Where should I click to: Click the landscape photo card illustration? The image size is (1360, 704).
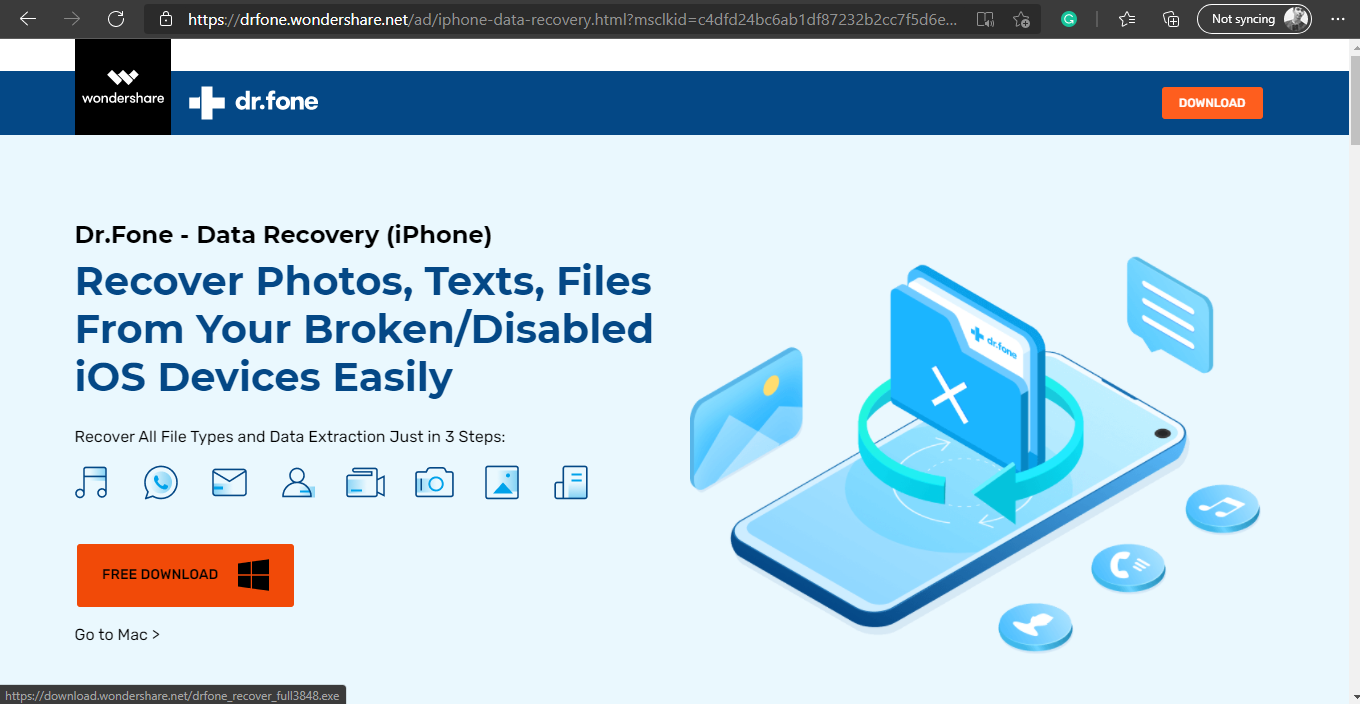pos(747,418)
